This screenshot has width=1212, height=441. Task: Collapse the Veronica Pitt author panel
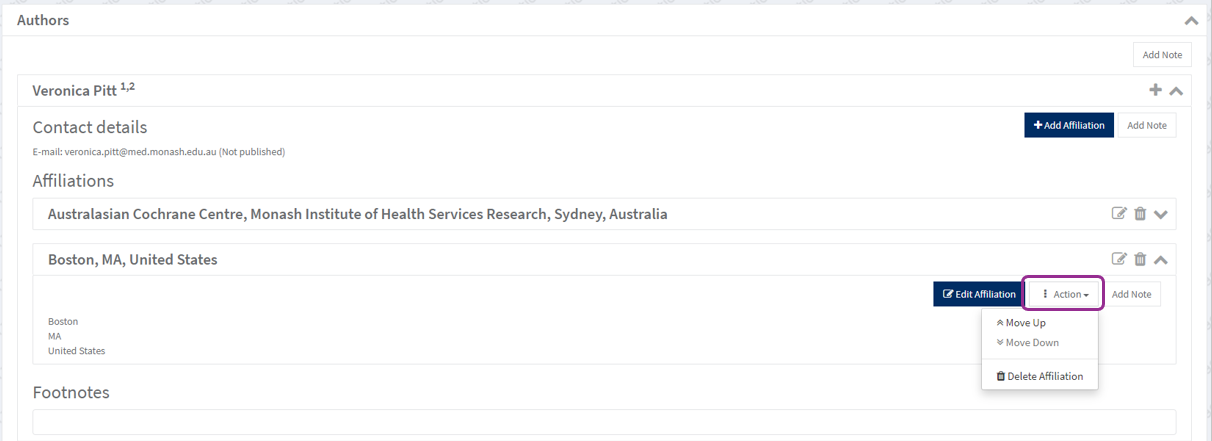(x=1176, y=91)
